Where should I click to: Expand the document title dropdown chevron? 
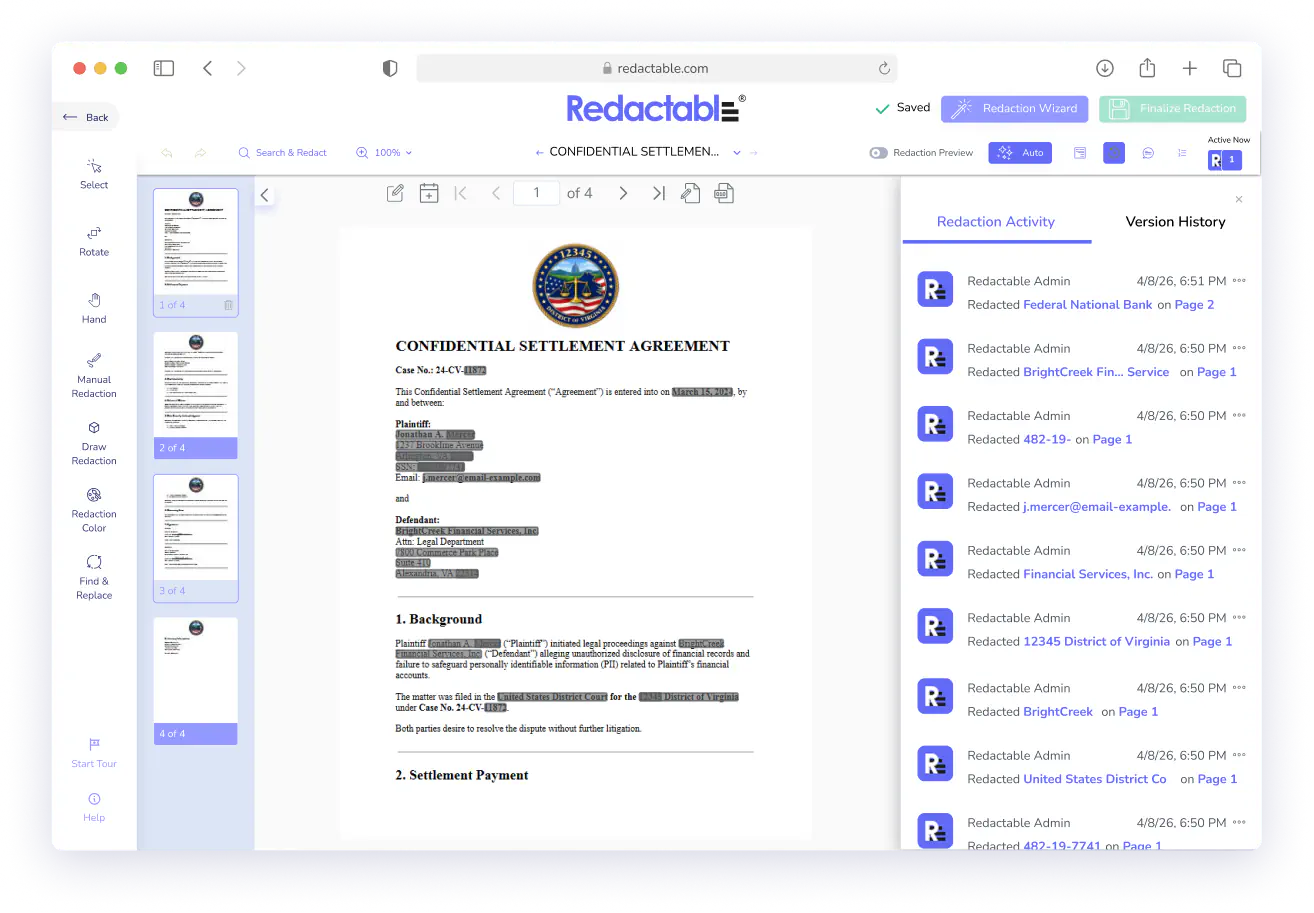(737, 153)
